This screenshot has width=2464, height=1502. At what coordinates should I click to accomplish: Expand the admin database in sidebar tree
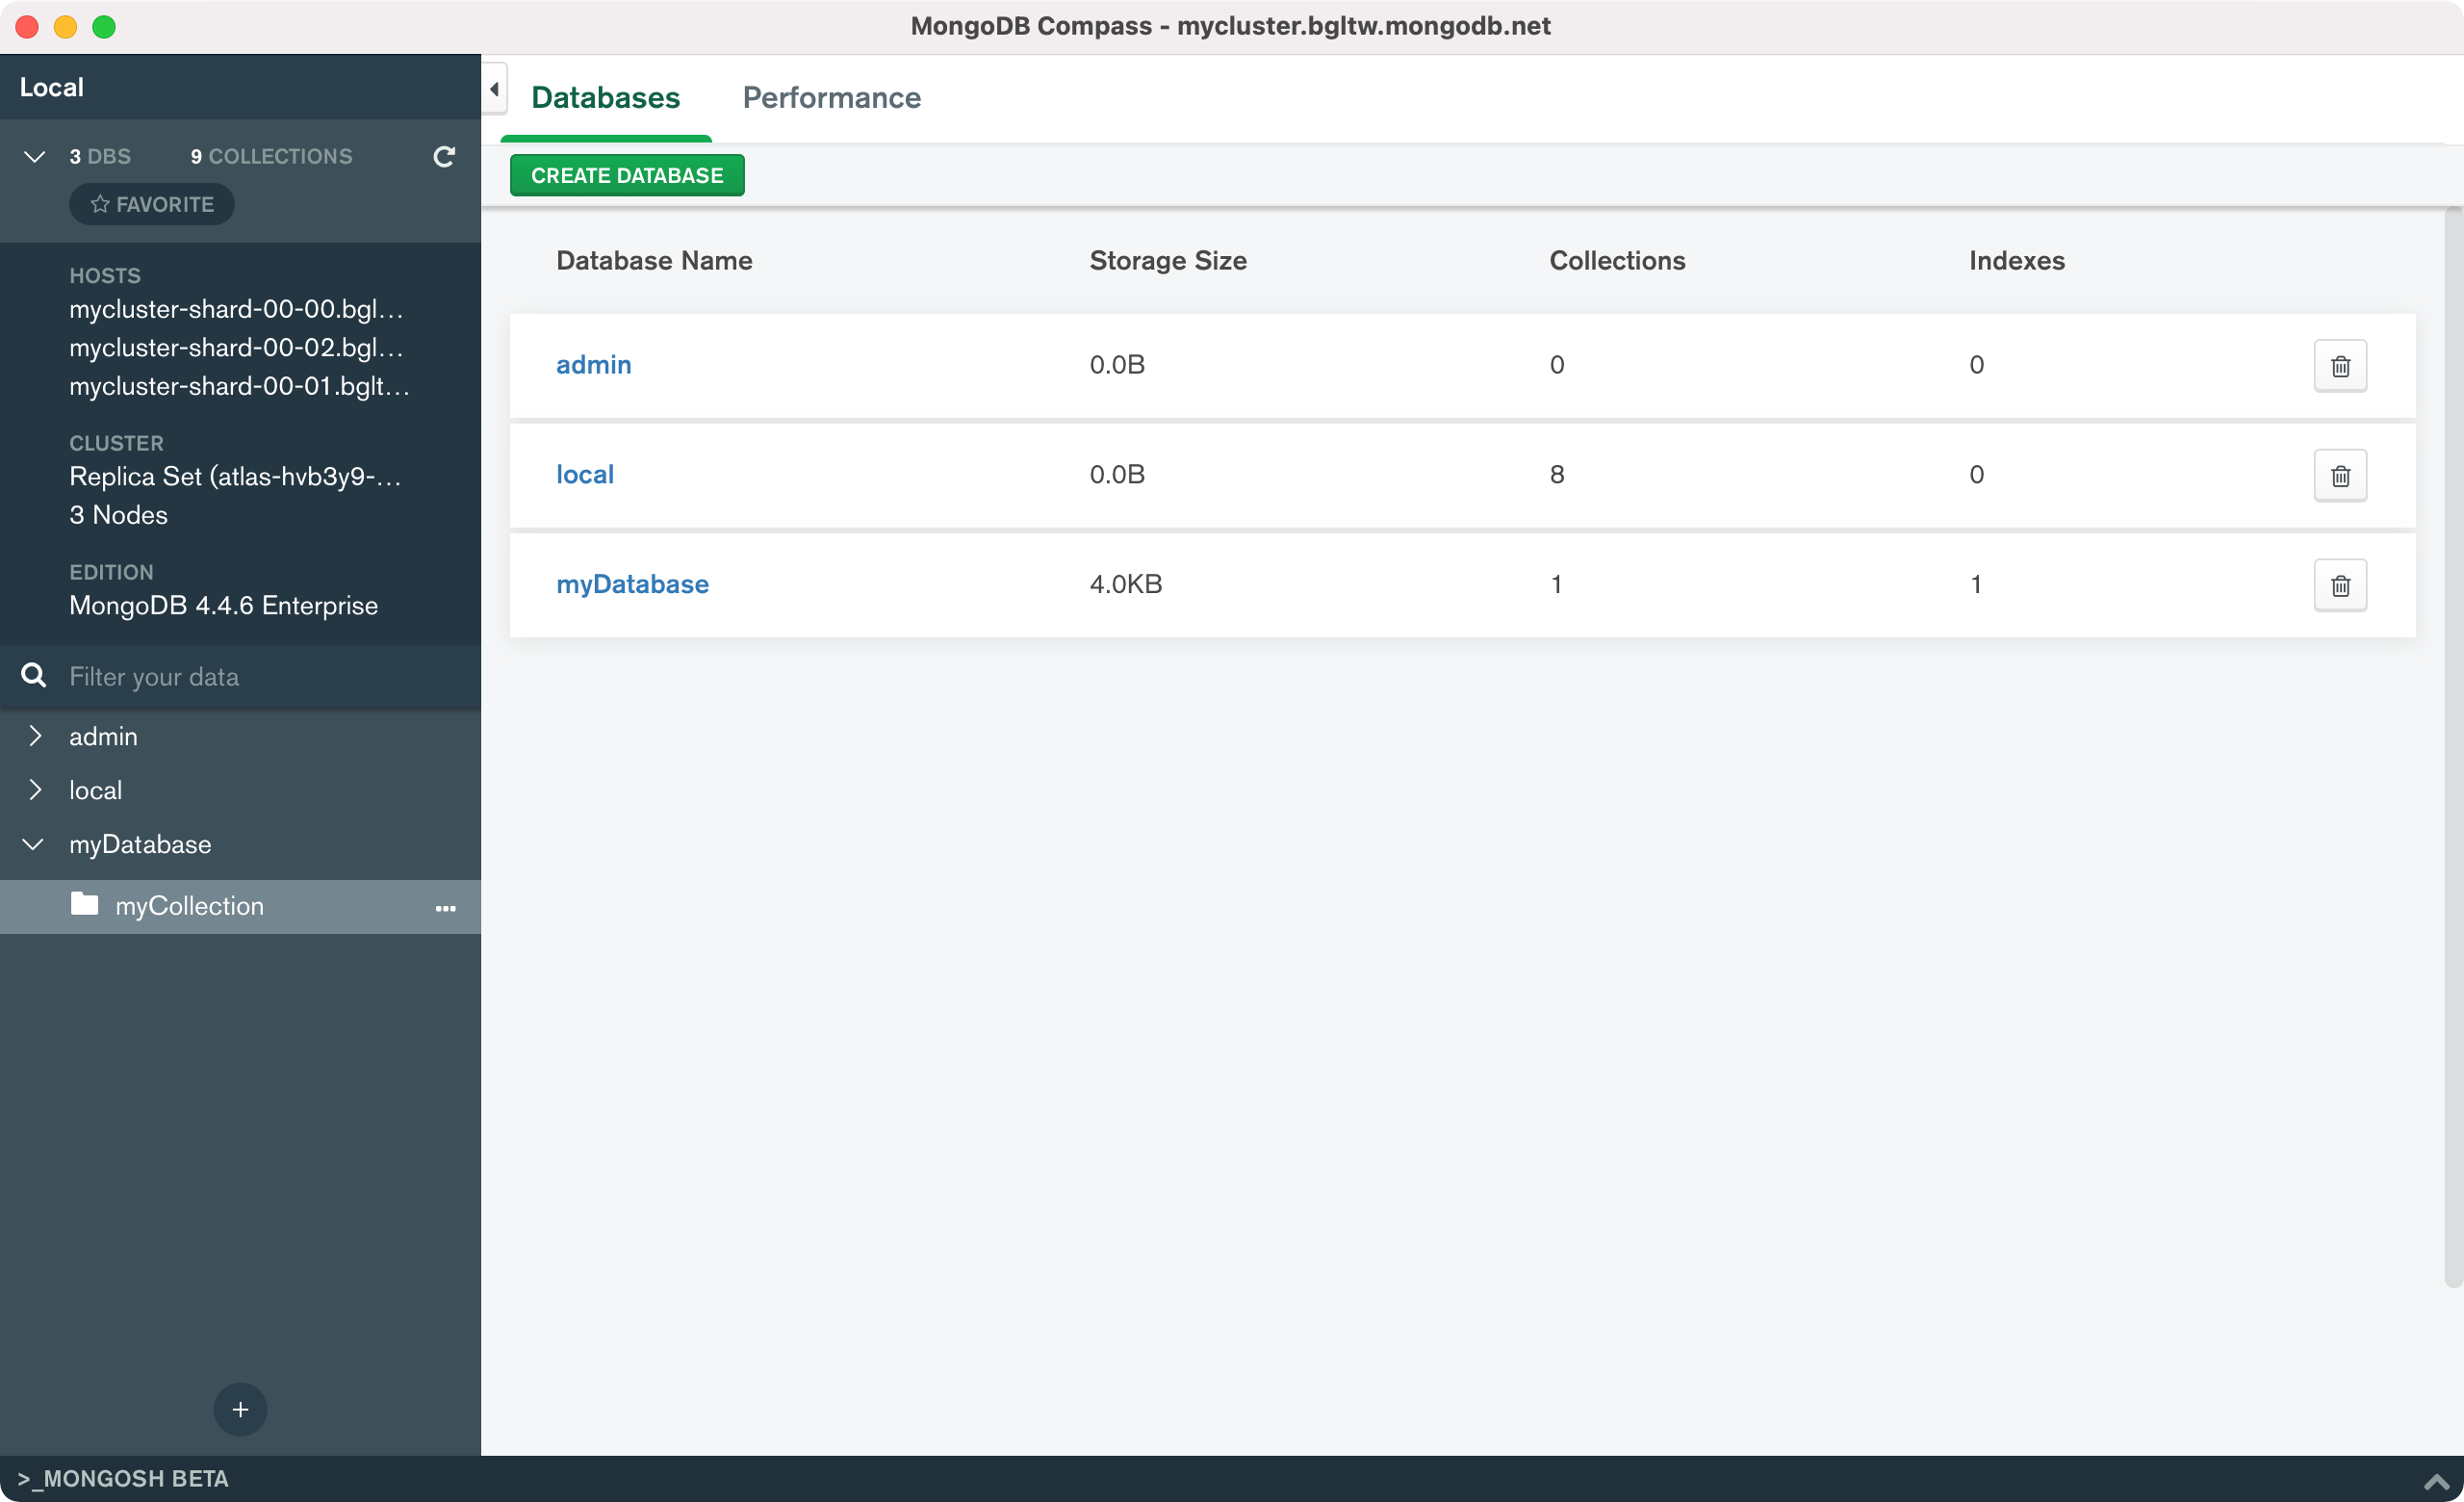(35, 736)
